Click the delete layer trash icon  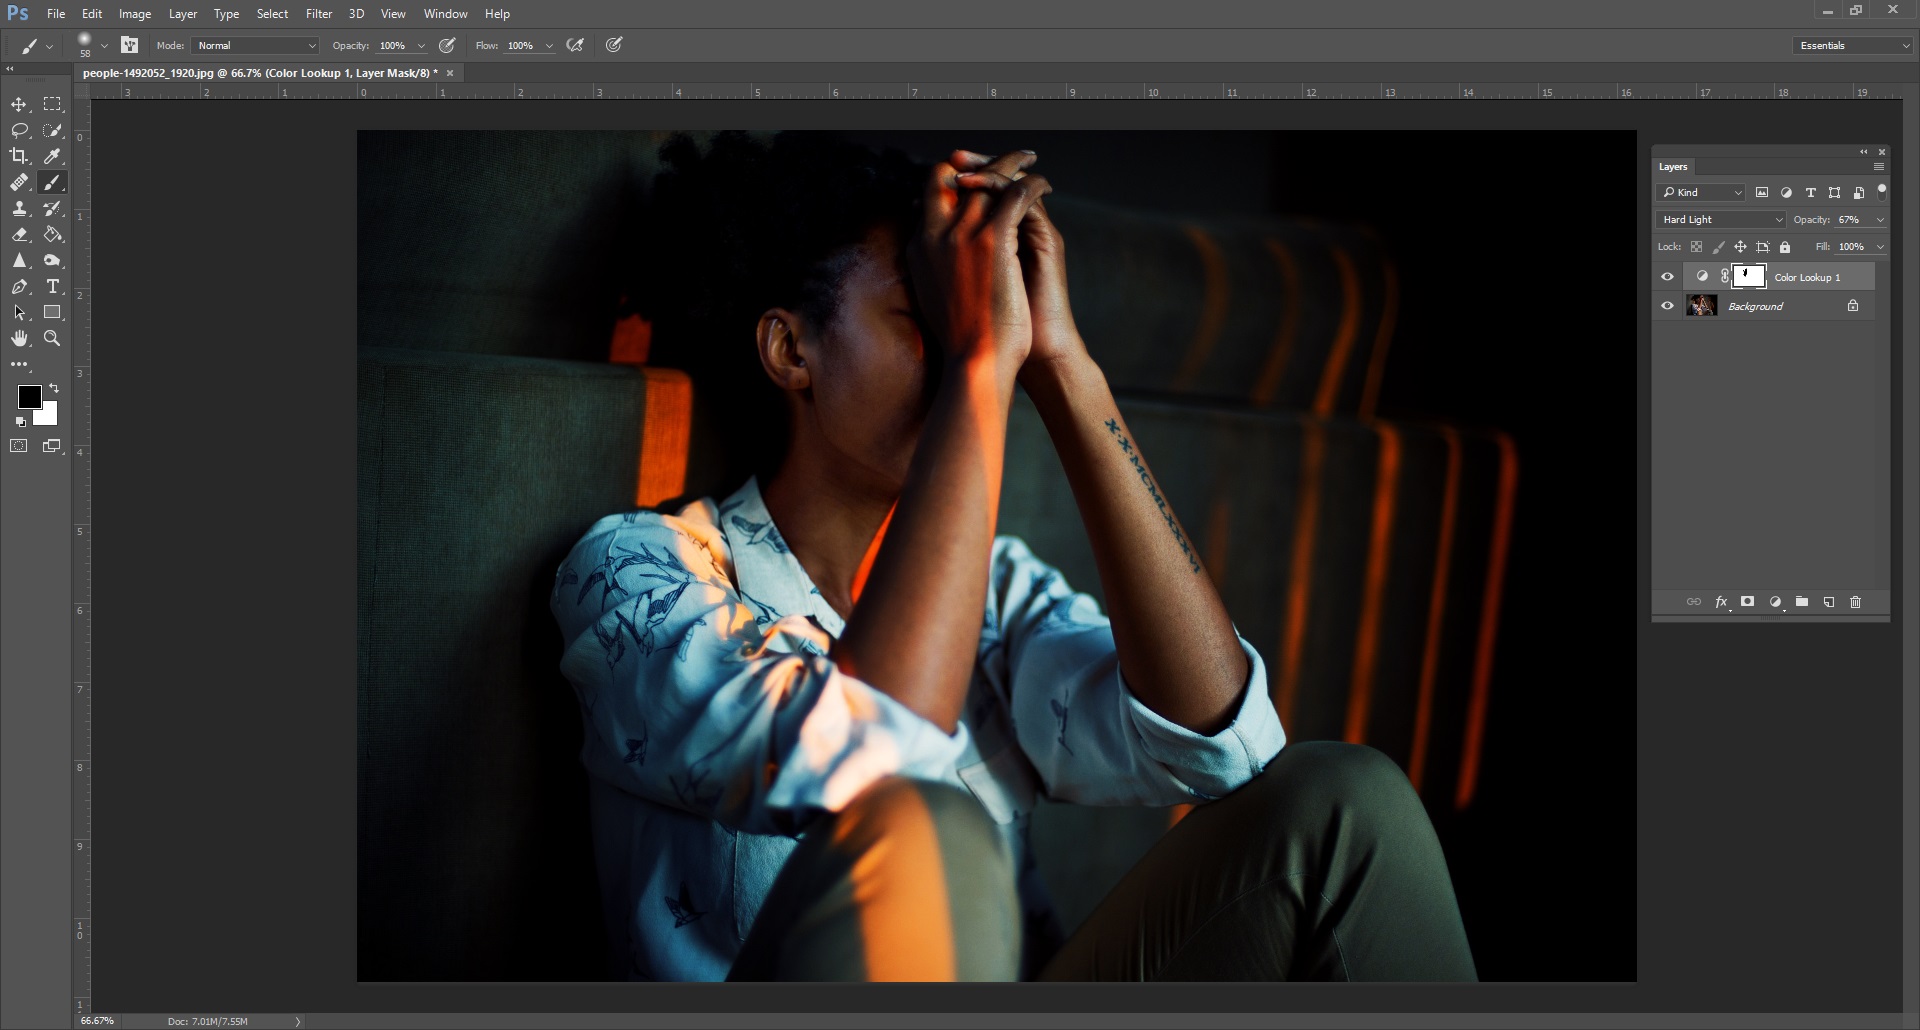pyautogui.click(x=1856, y=602)
